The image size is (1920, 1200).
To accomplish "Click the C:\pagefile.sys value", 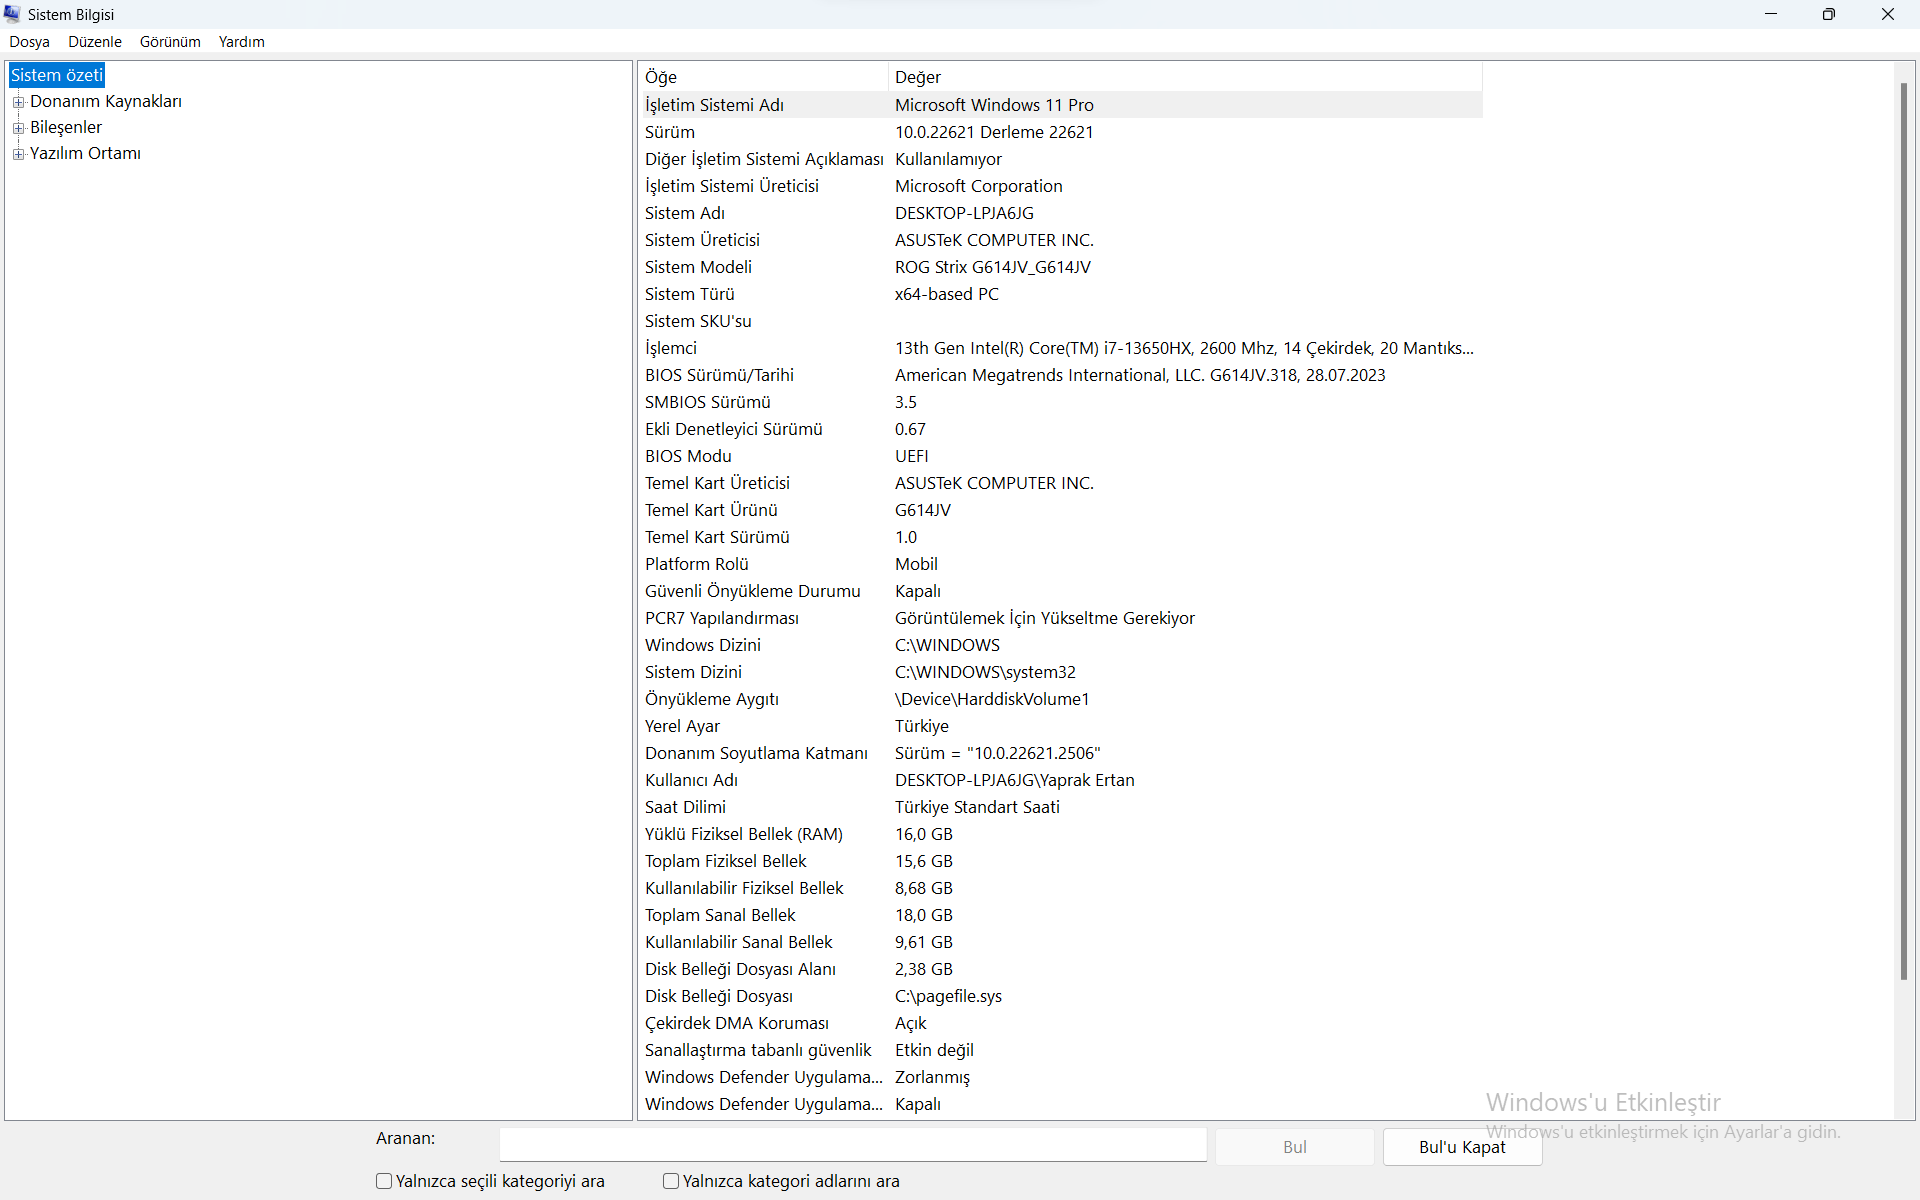I will coord(948,996).
